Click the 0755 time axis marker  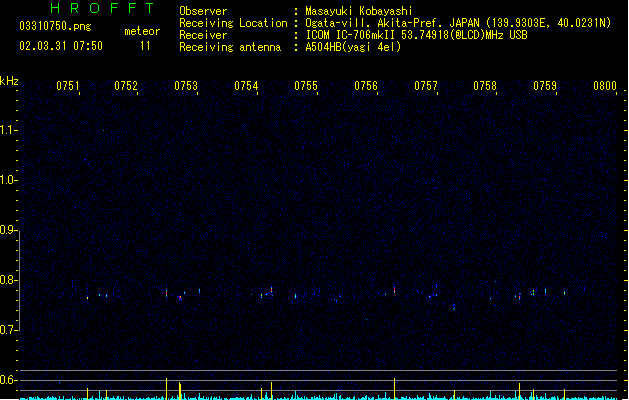click(x=306, y=86)
